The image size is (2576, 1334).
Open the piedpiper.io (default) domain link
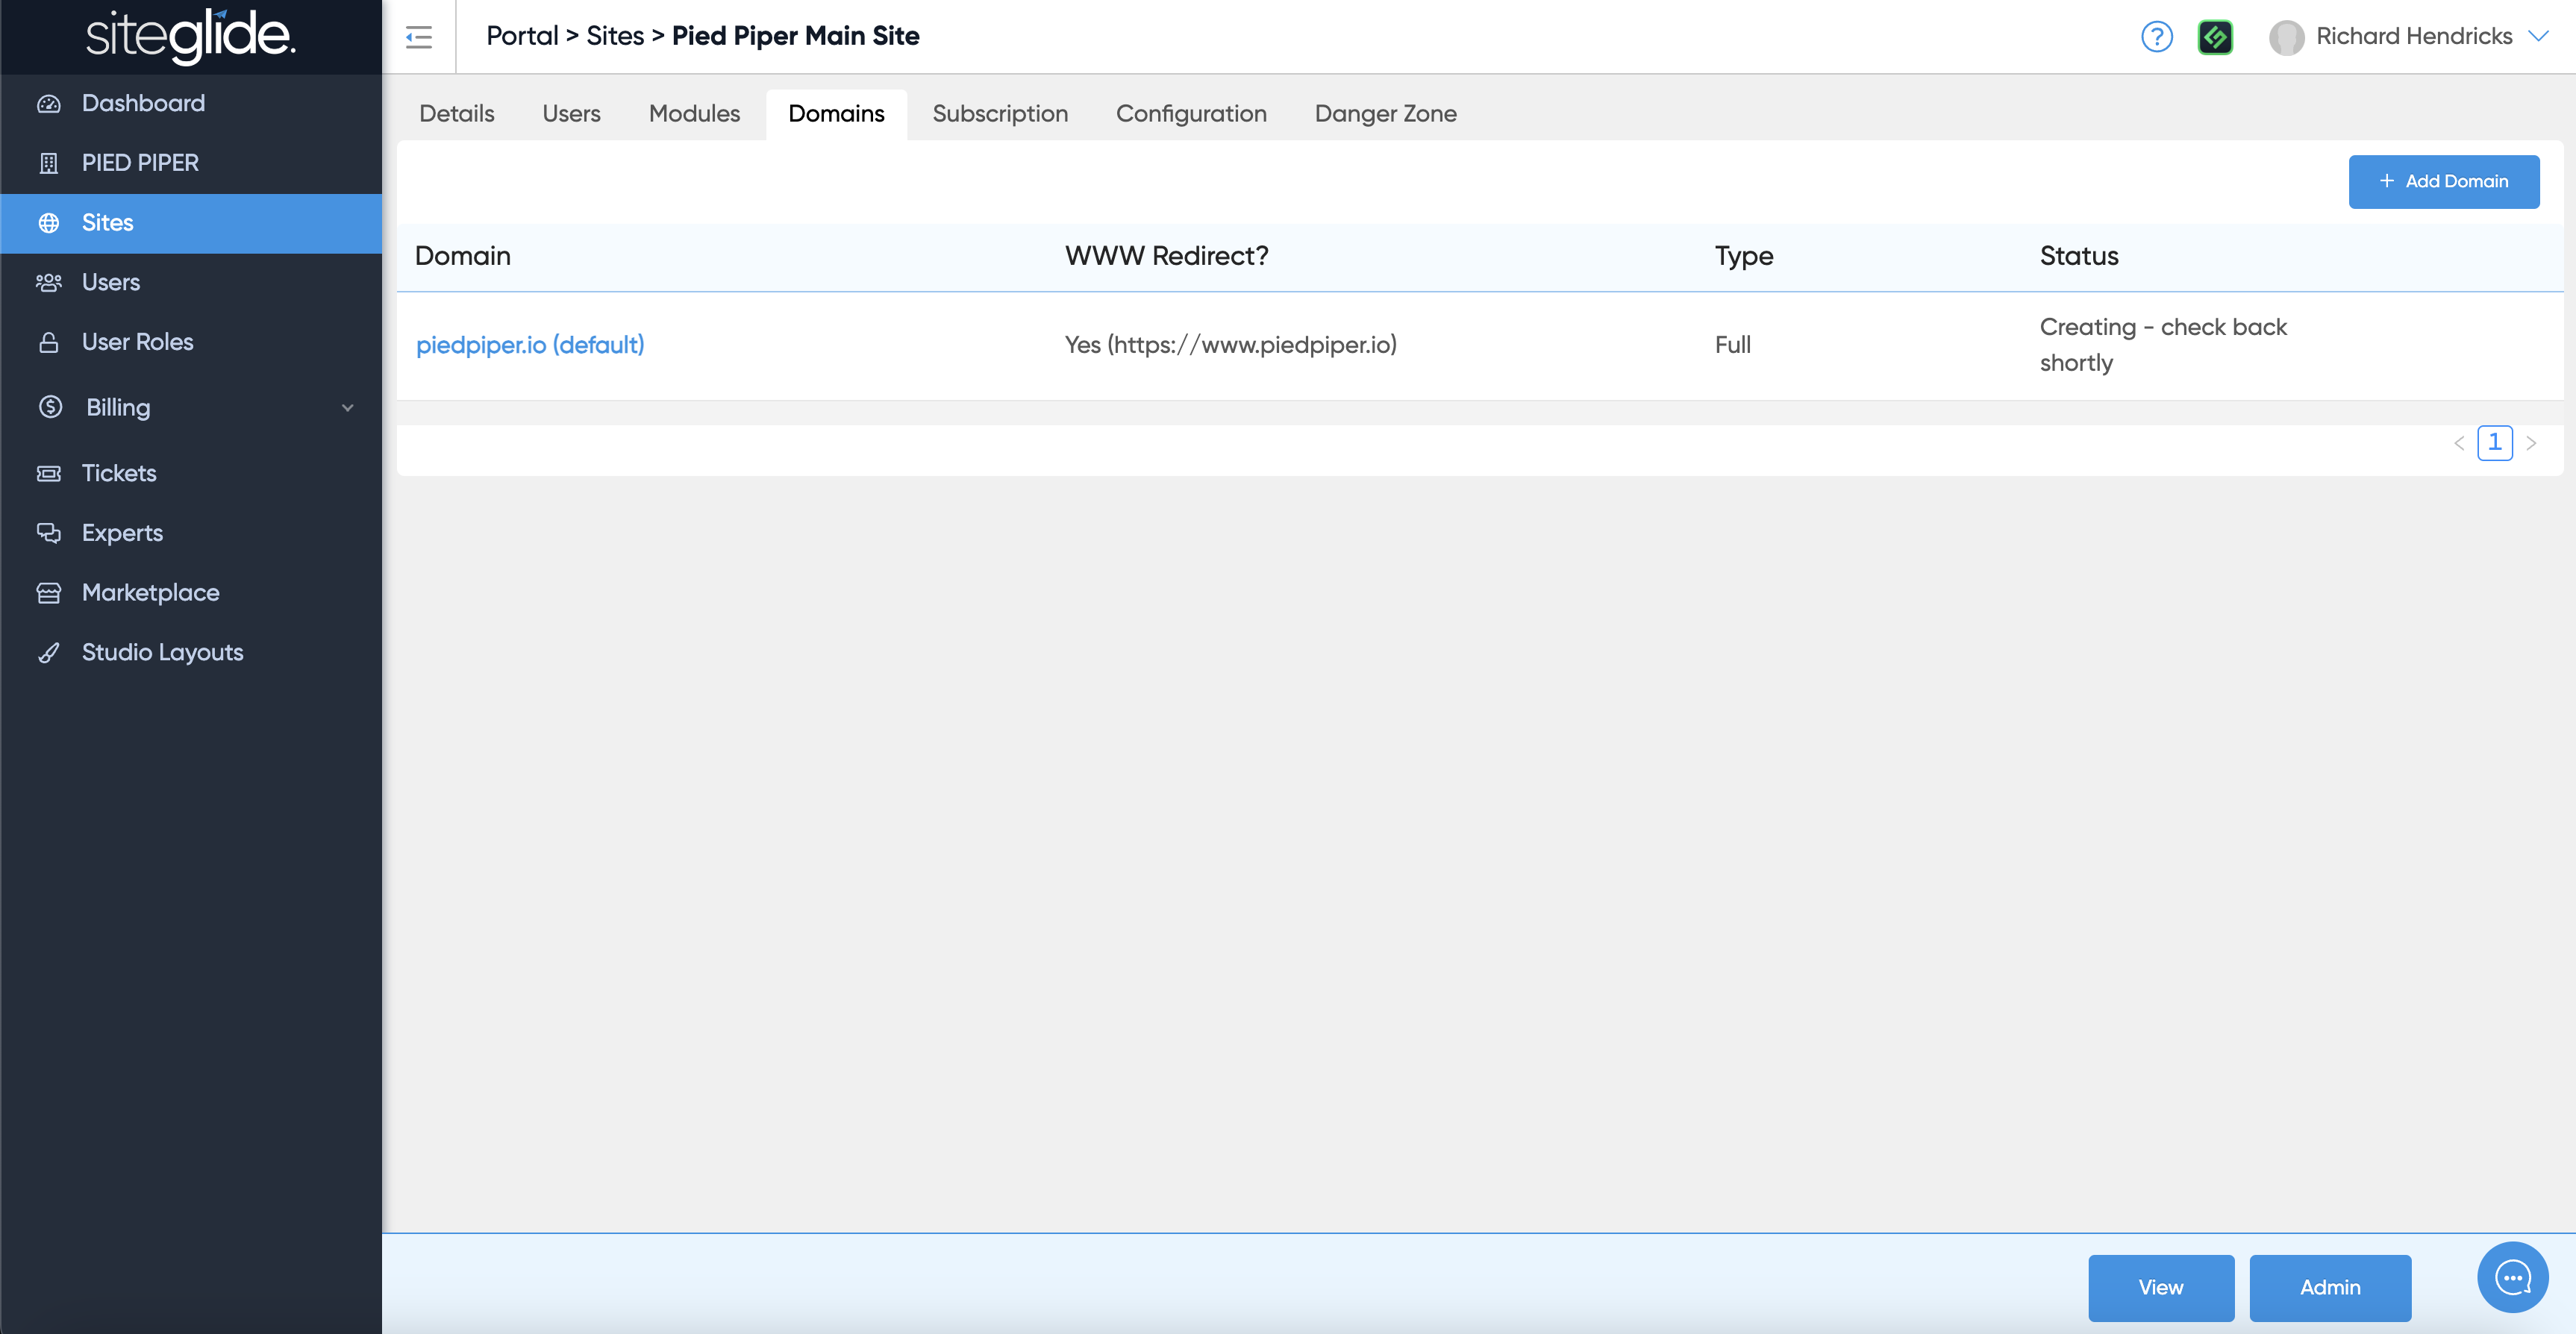pyautogui.click(x=529, y=345)
